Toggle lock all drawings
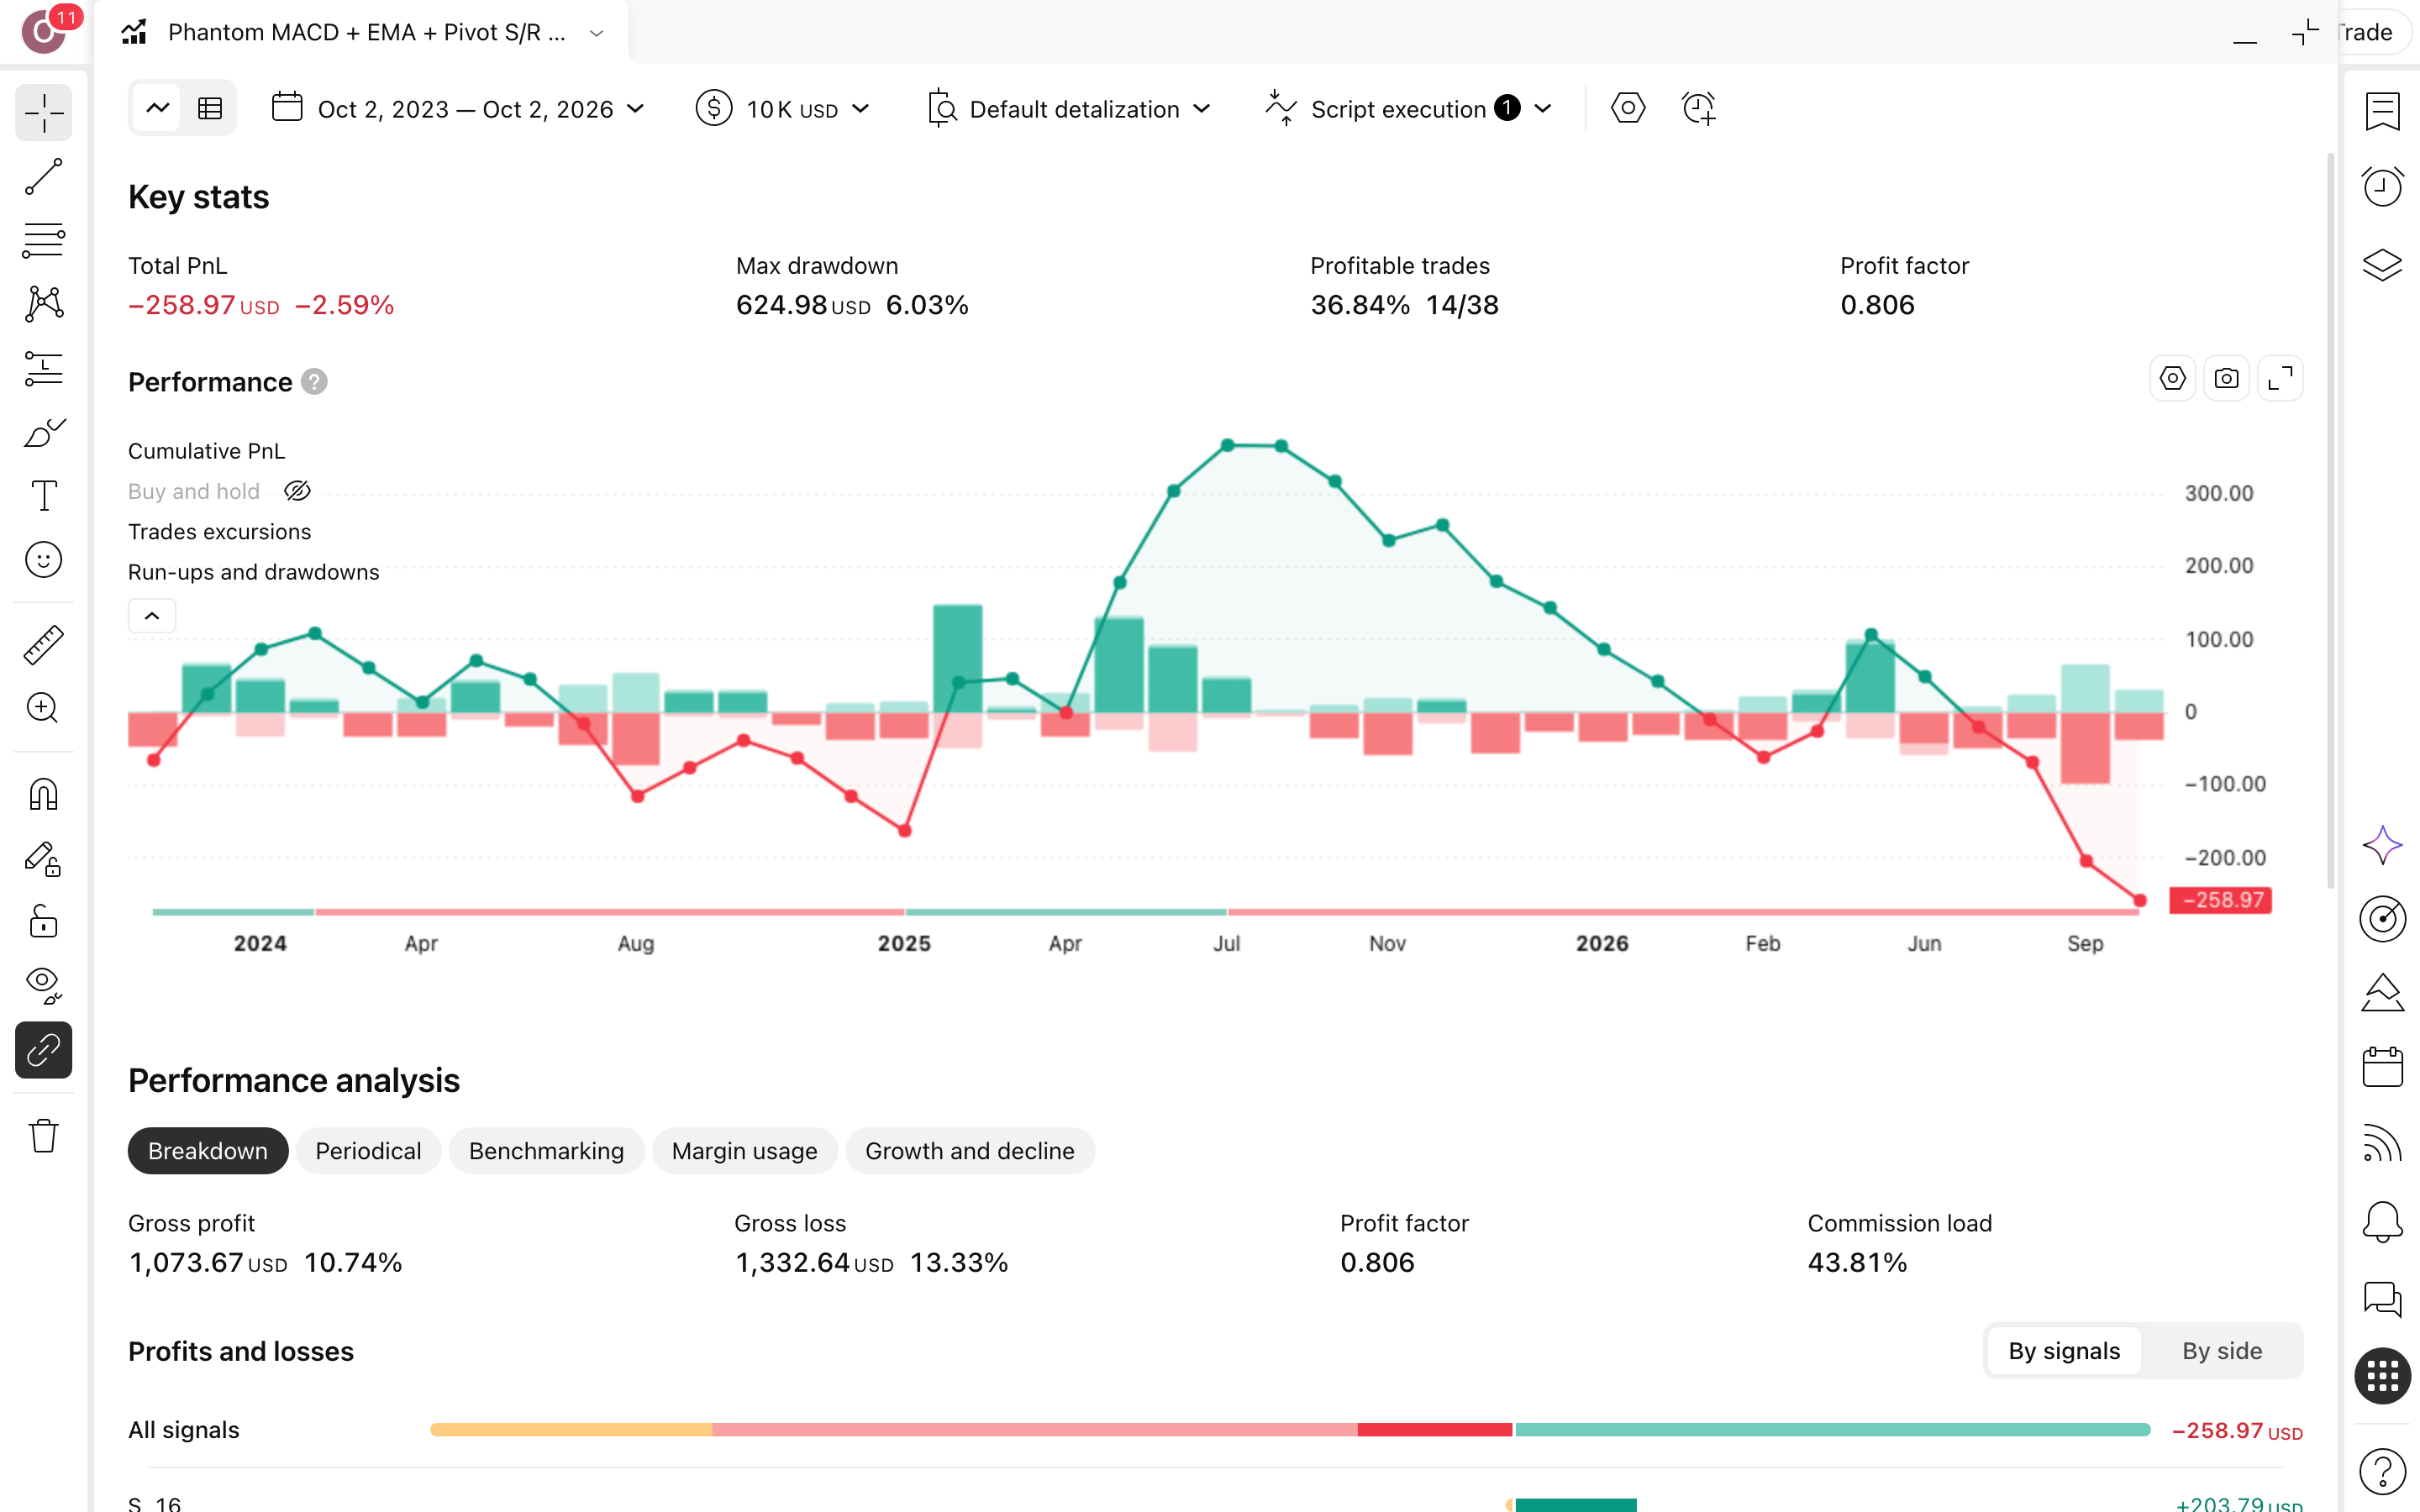 pyautogui.click(x=44, y=922)
